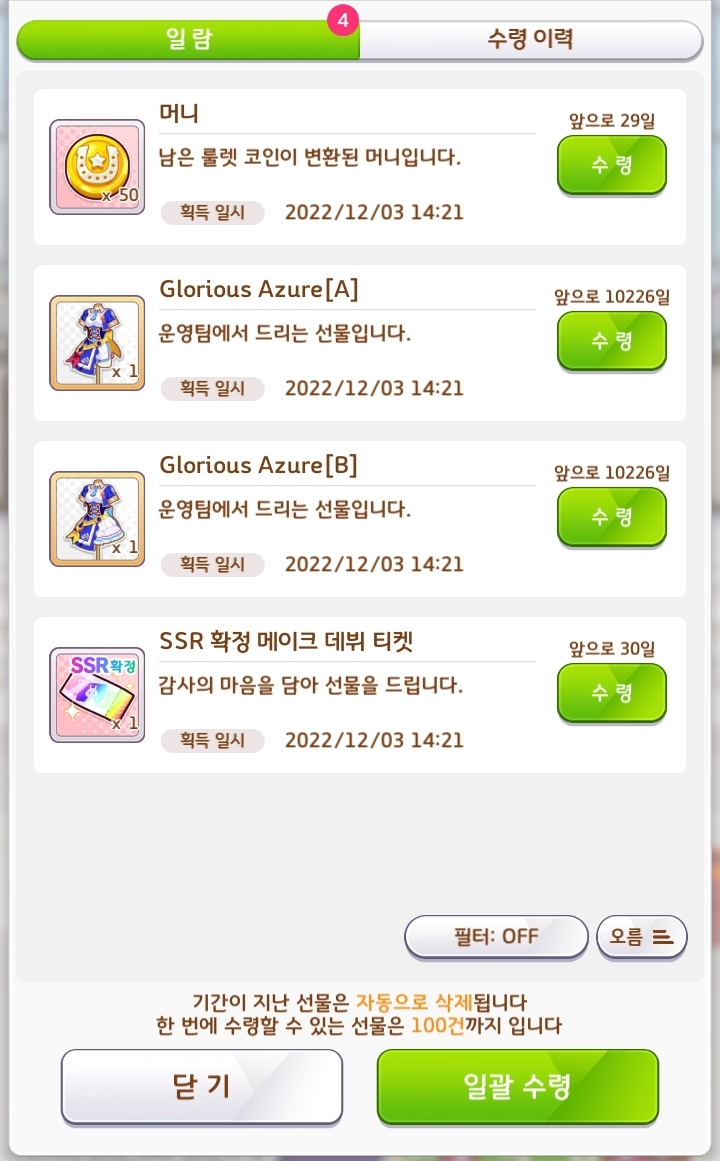The height and width of the screenshot is (1161, 720).
Task: Open the Glorious Azure[A] outfit icon
Action: pos(97,343)
